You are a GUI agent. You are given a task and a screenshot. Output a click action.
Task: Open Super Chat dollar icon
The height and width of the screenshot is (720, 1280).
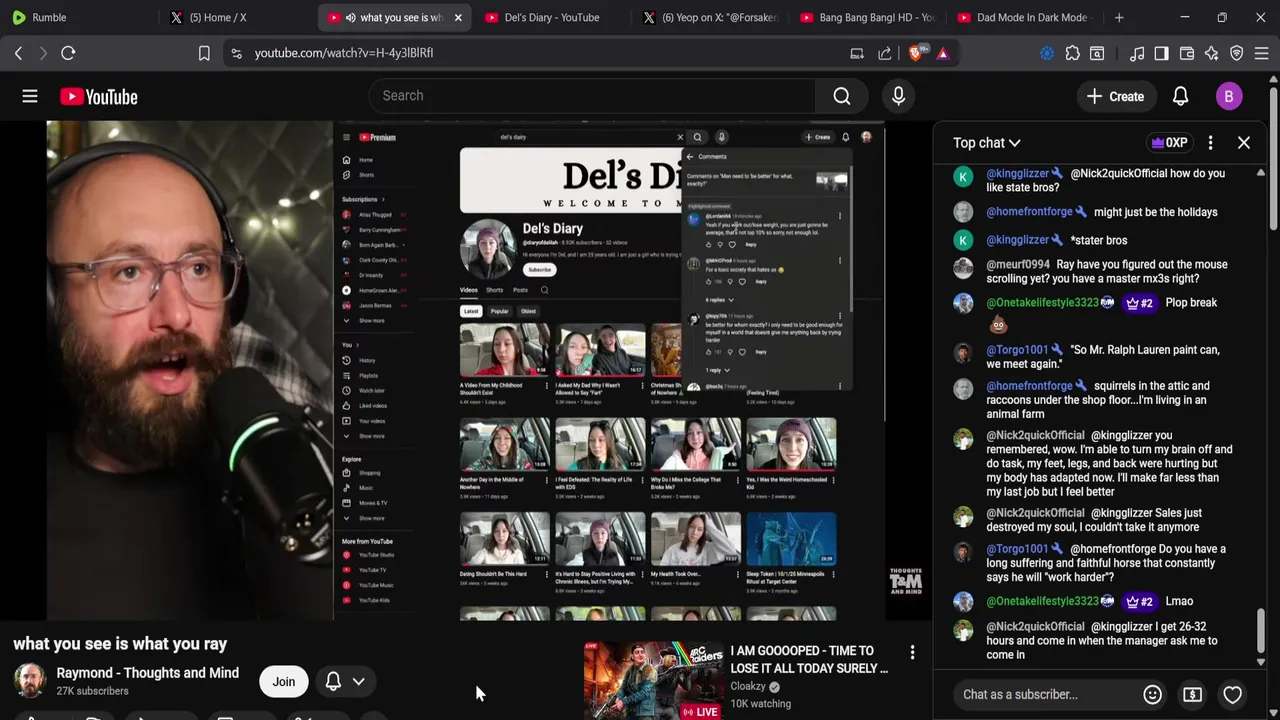[1192, 694]
